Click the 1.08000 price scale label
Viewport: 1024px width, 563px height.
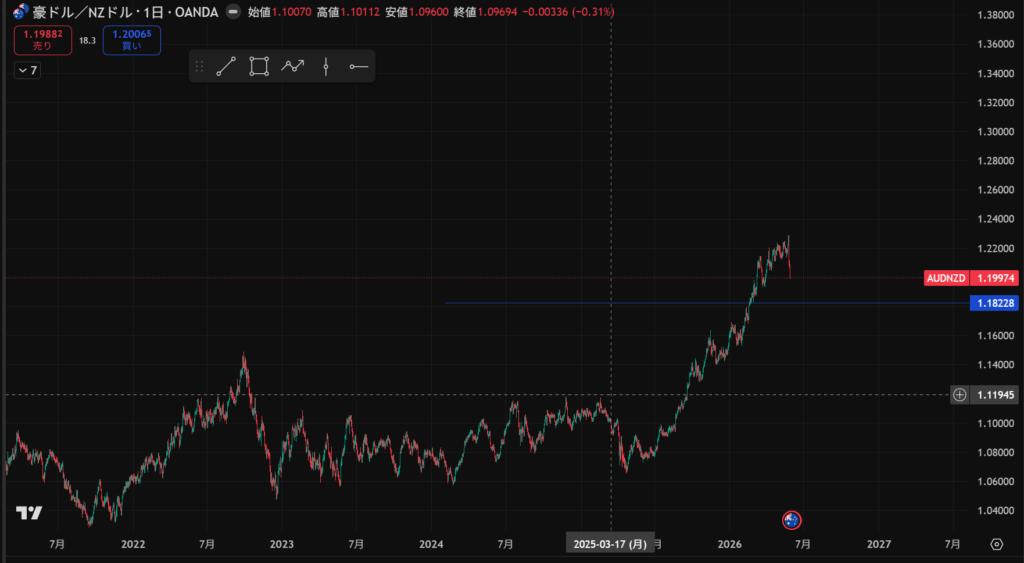point(995,452)
